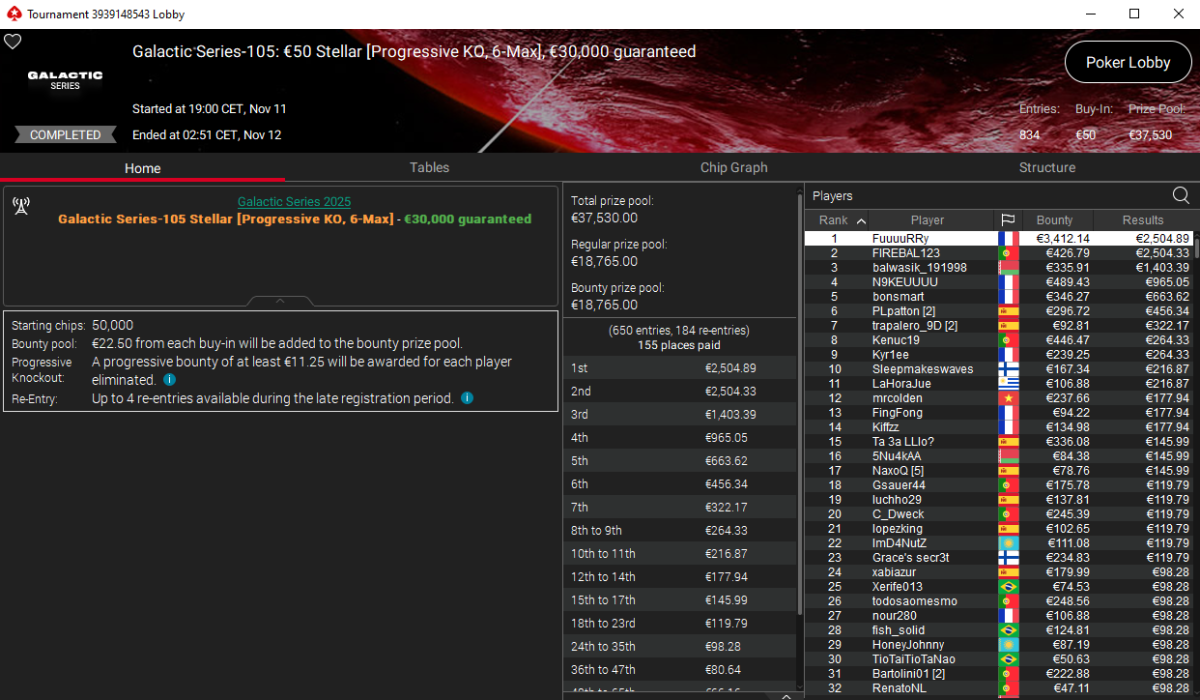Add tournament to favorites with heart icon

[x=12, y=41]
